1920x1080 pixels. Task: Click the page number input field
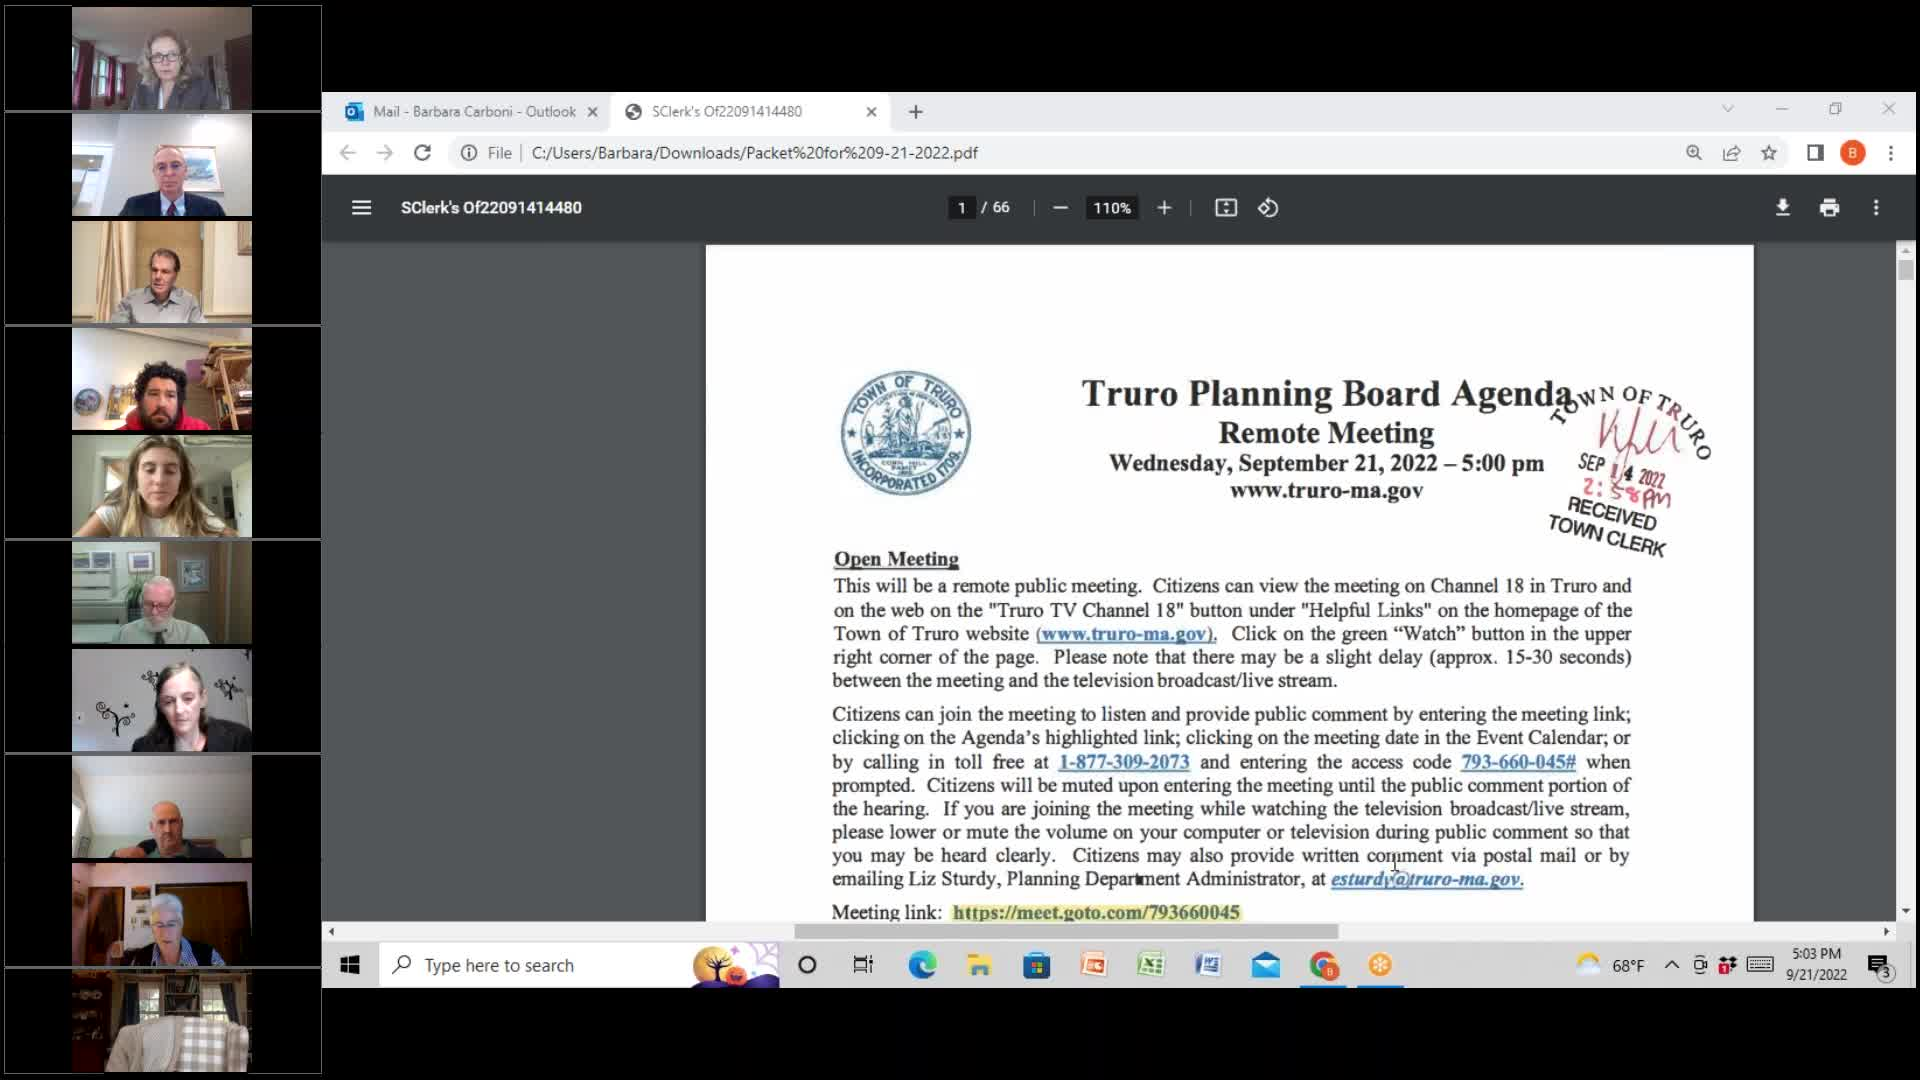click(961, 207)
